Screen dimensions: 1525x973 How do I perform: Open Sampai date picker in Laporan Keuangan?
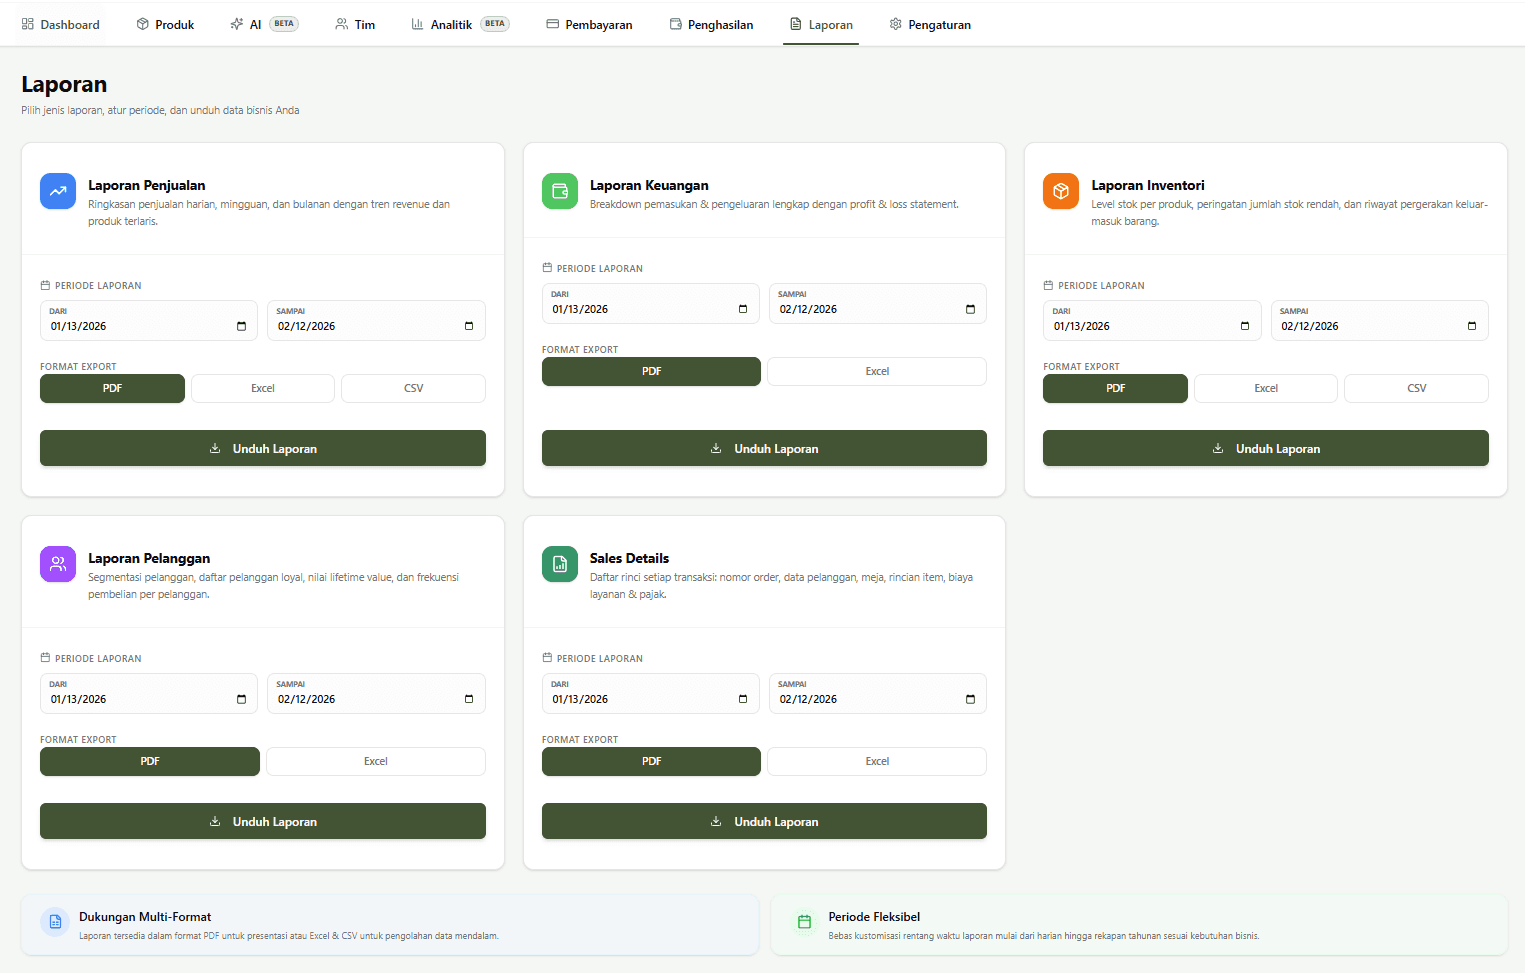pyautogui.click(x=970, y=309)
